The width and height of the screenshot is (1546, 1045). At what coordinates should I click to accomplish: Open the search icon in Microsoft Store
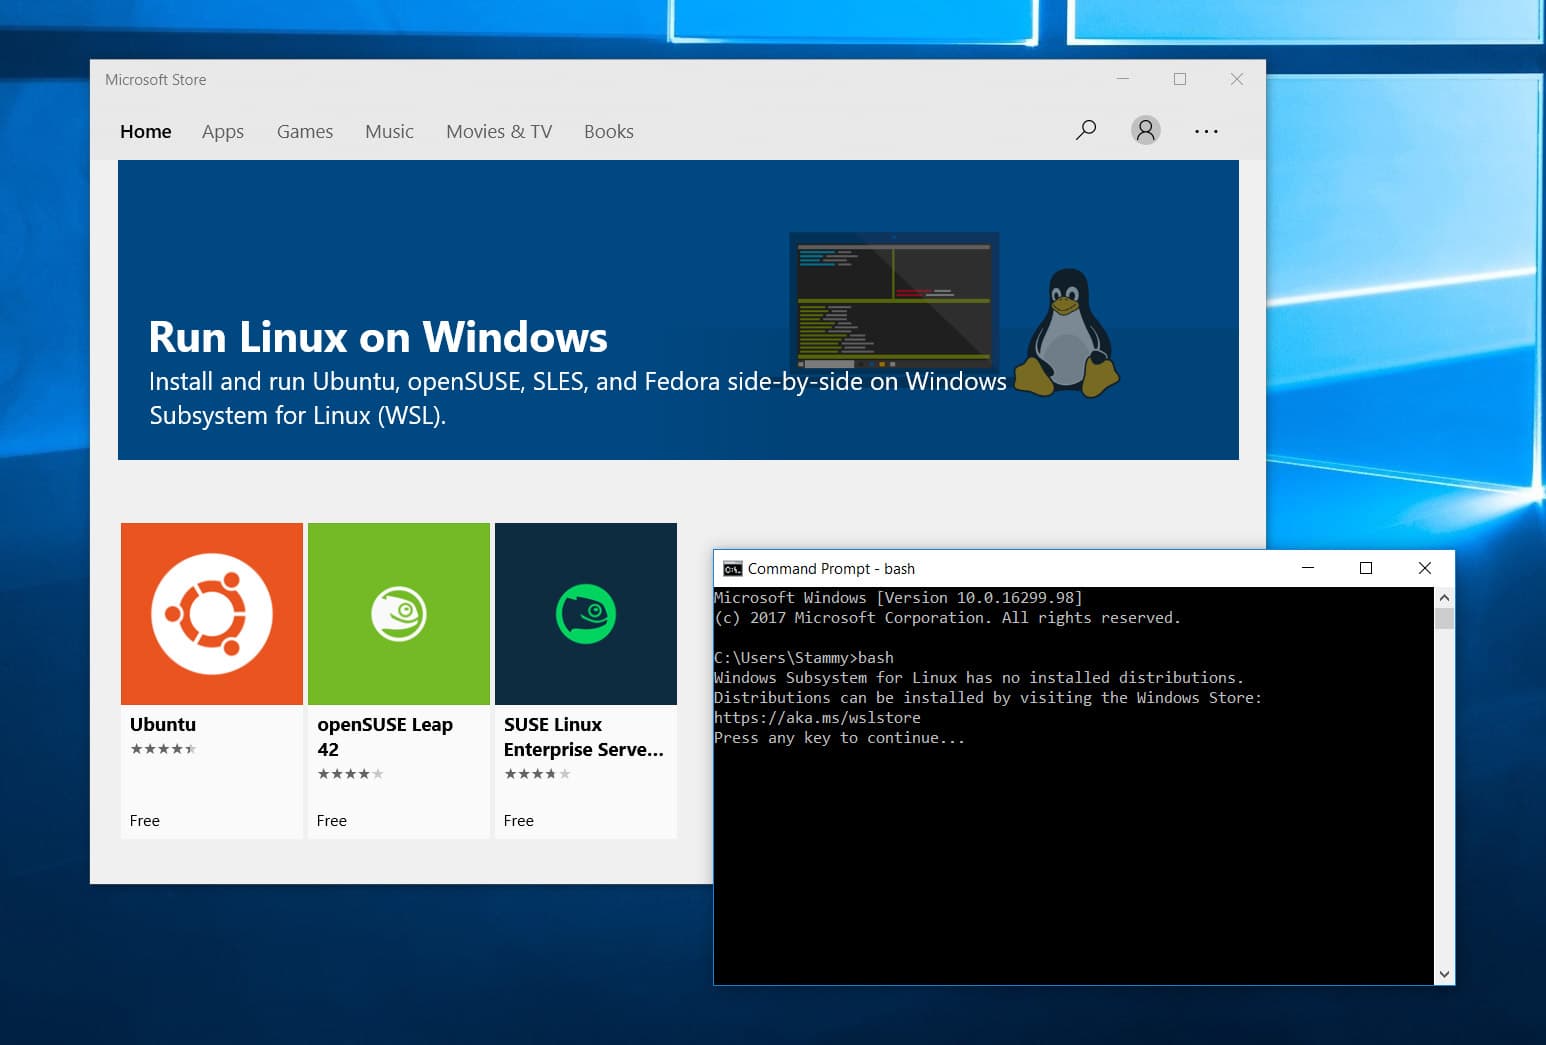(x=1086, y=130)
